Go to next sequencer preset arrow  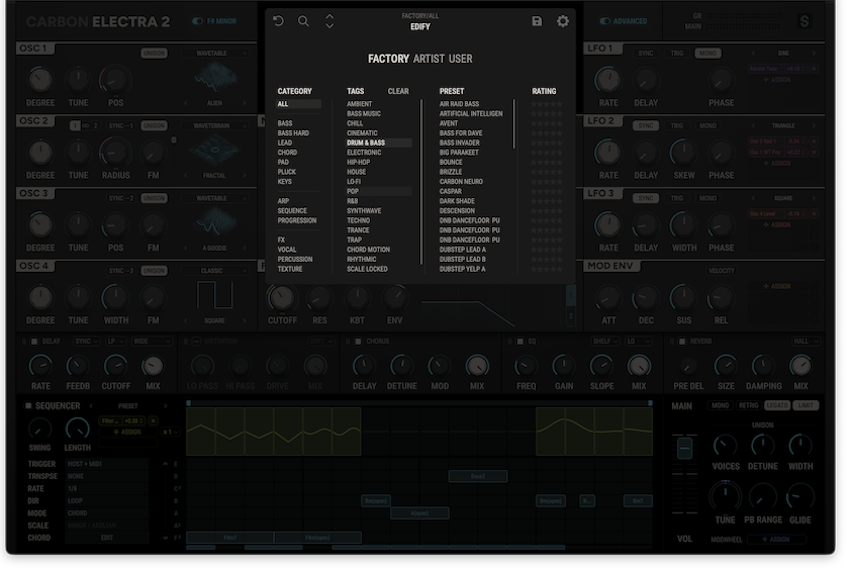[x=165, y=406]
